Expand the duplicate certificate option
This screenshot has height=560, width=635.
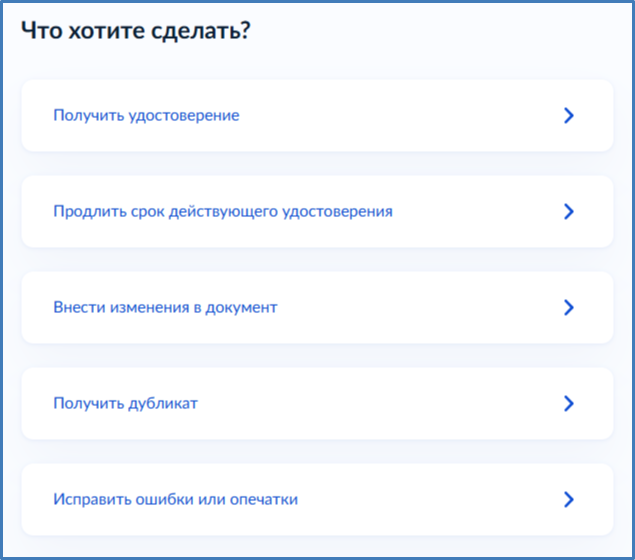pos(316,404)
